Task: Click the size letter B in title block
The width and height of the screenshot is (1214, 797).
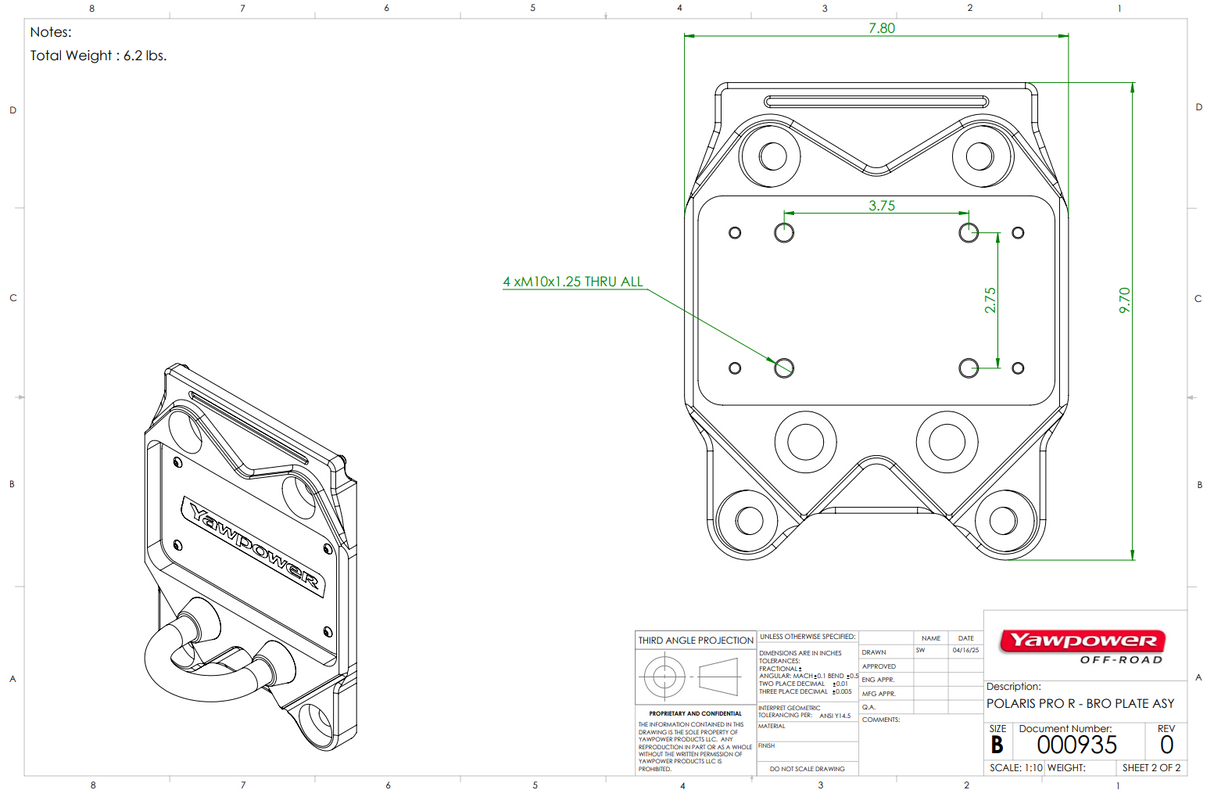Action: [x=996, y=746]
